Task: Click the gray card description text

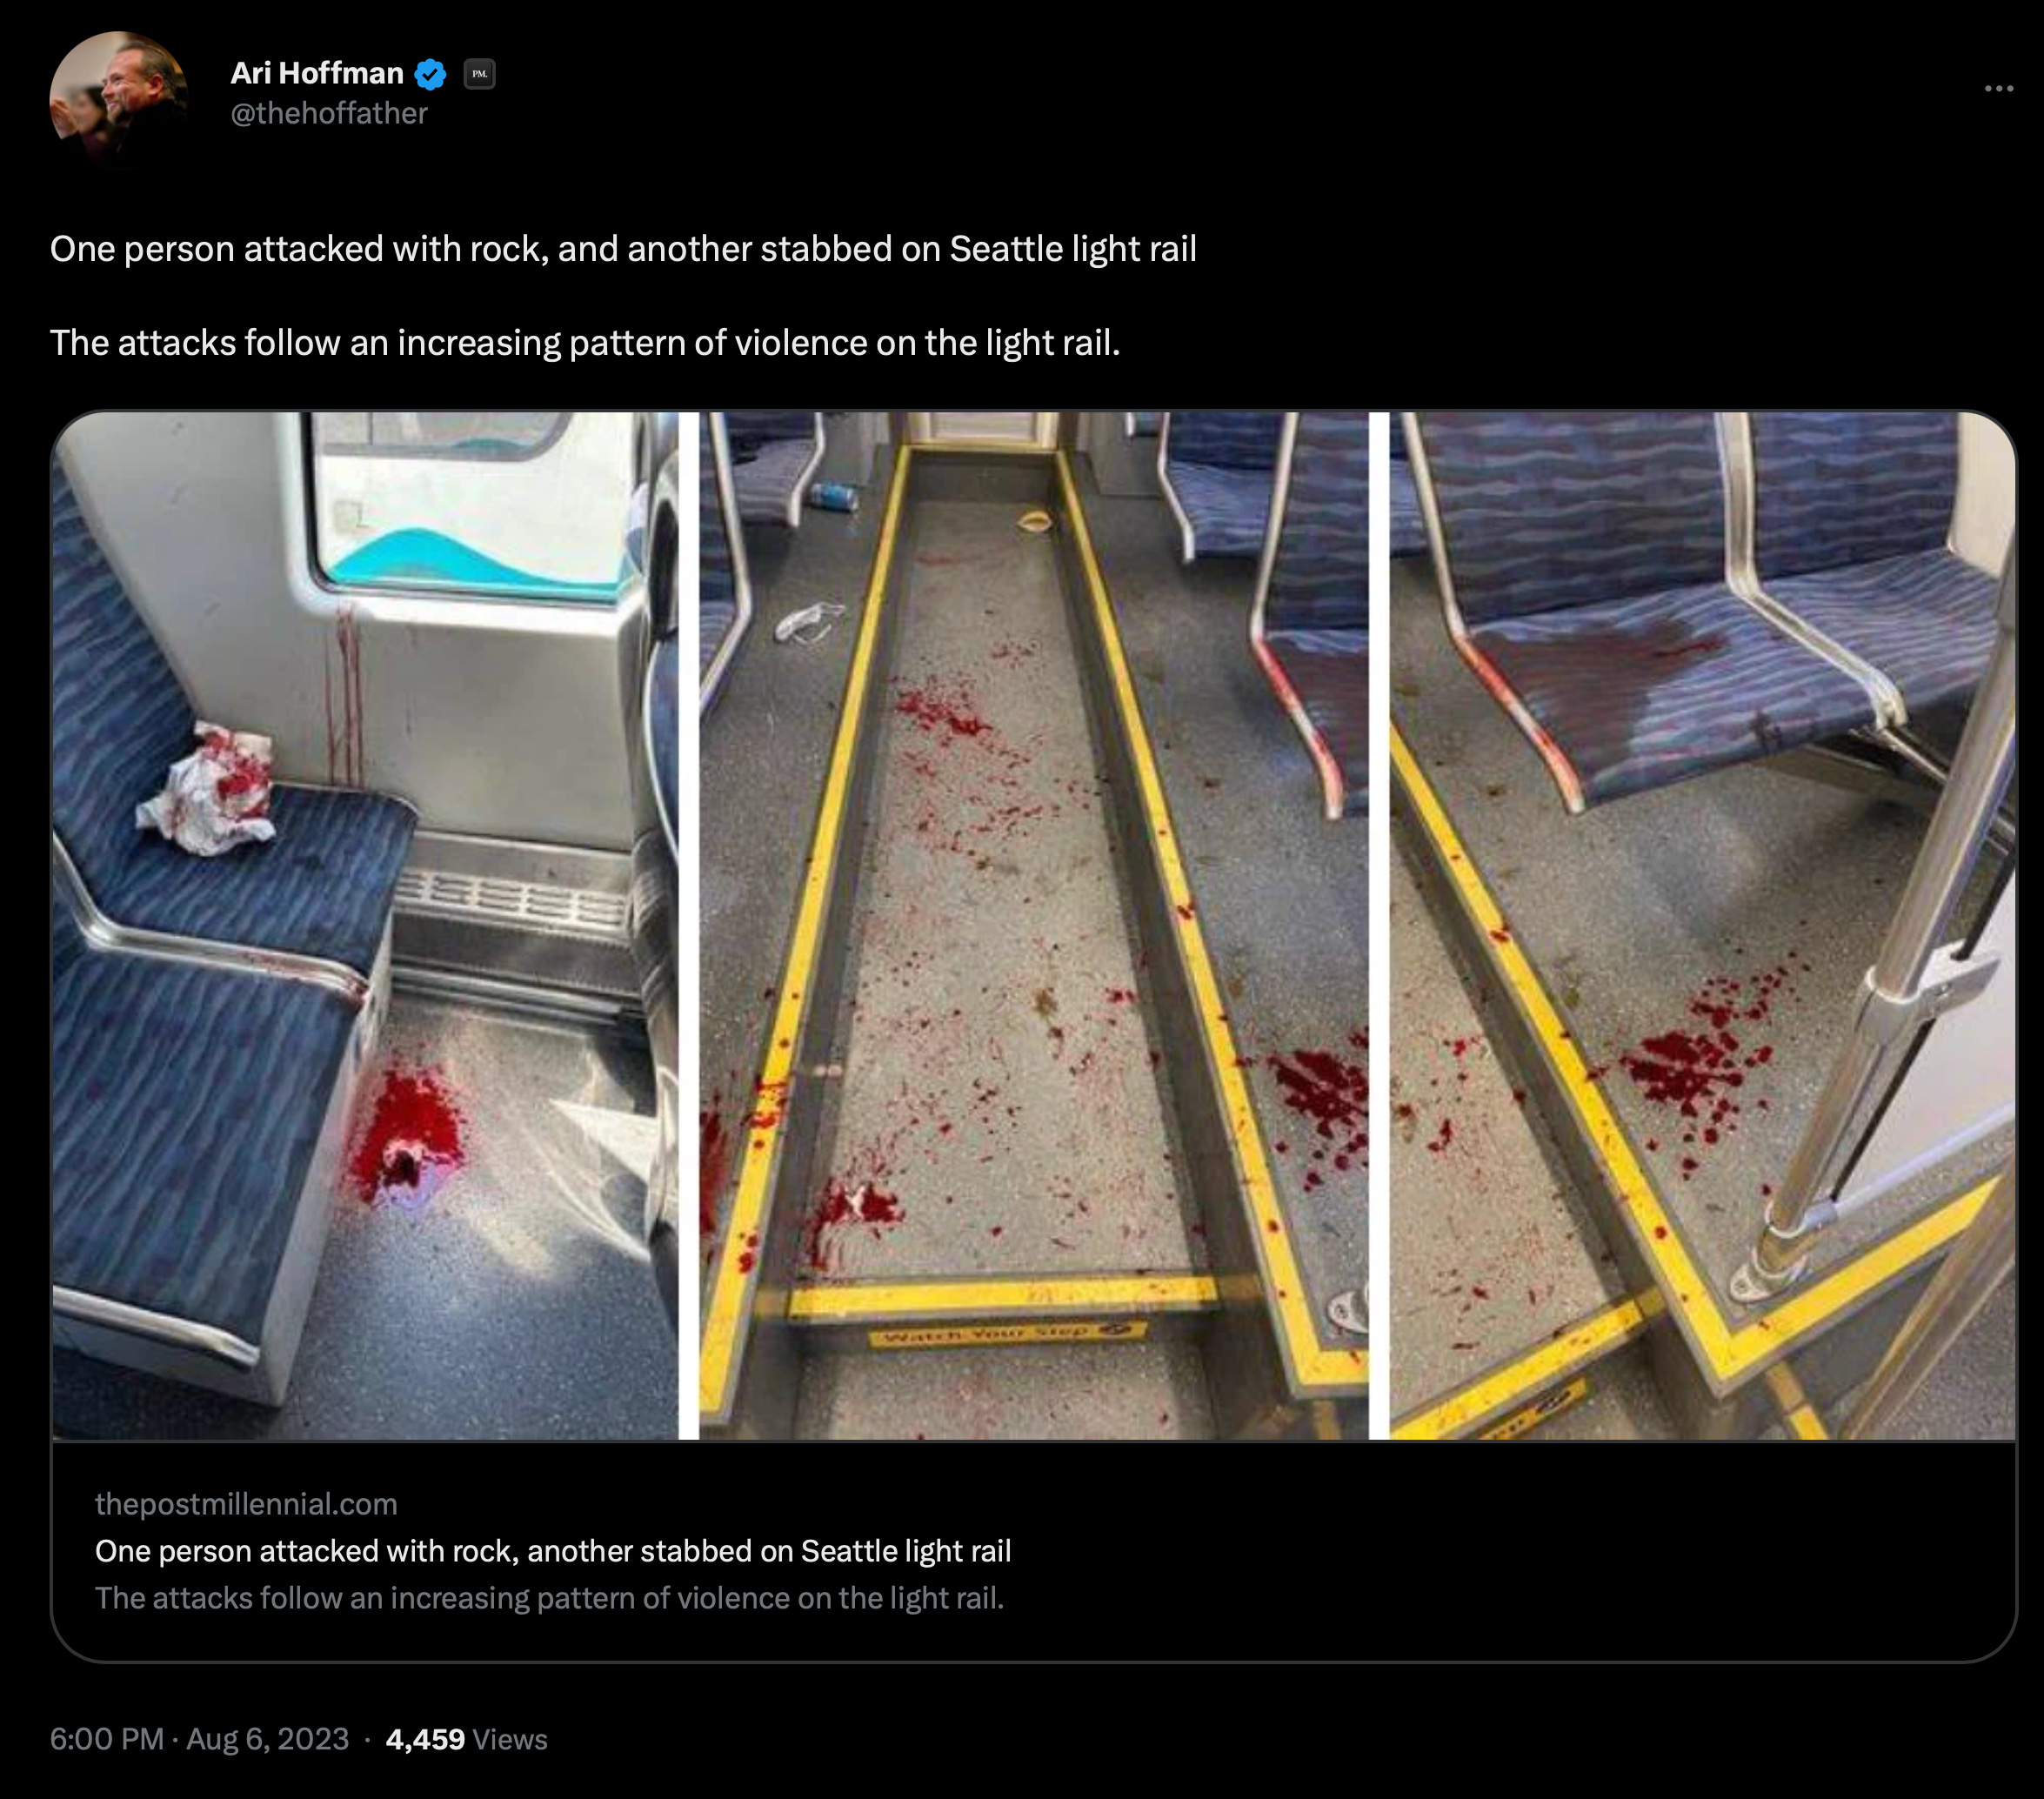Action: 549,1598
